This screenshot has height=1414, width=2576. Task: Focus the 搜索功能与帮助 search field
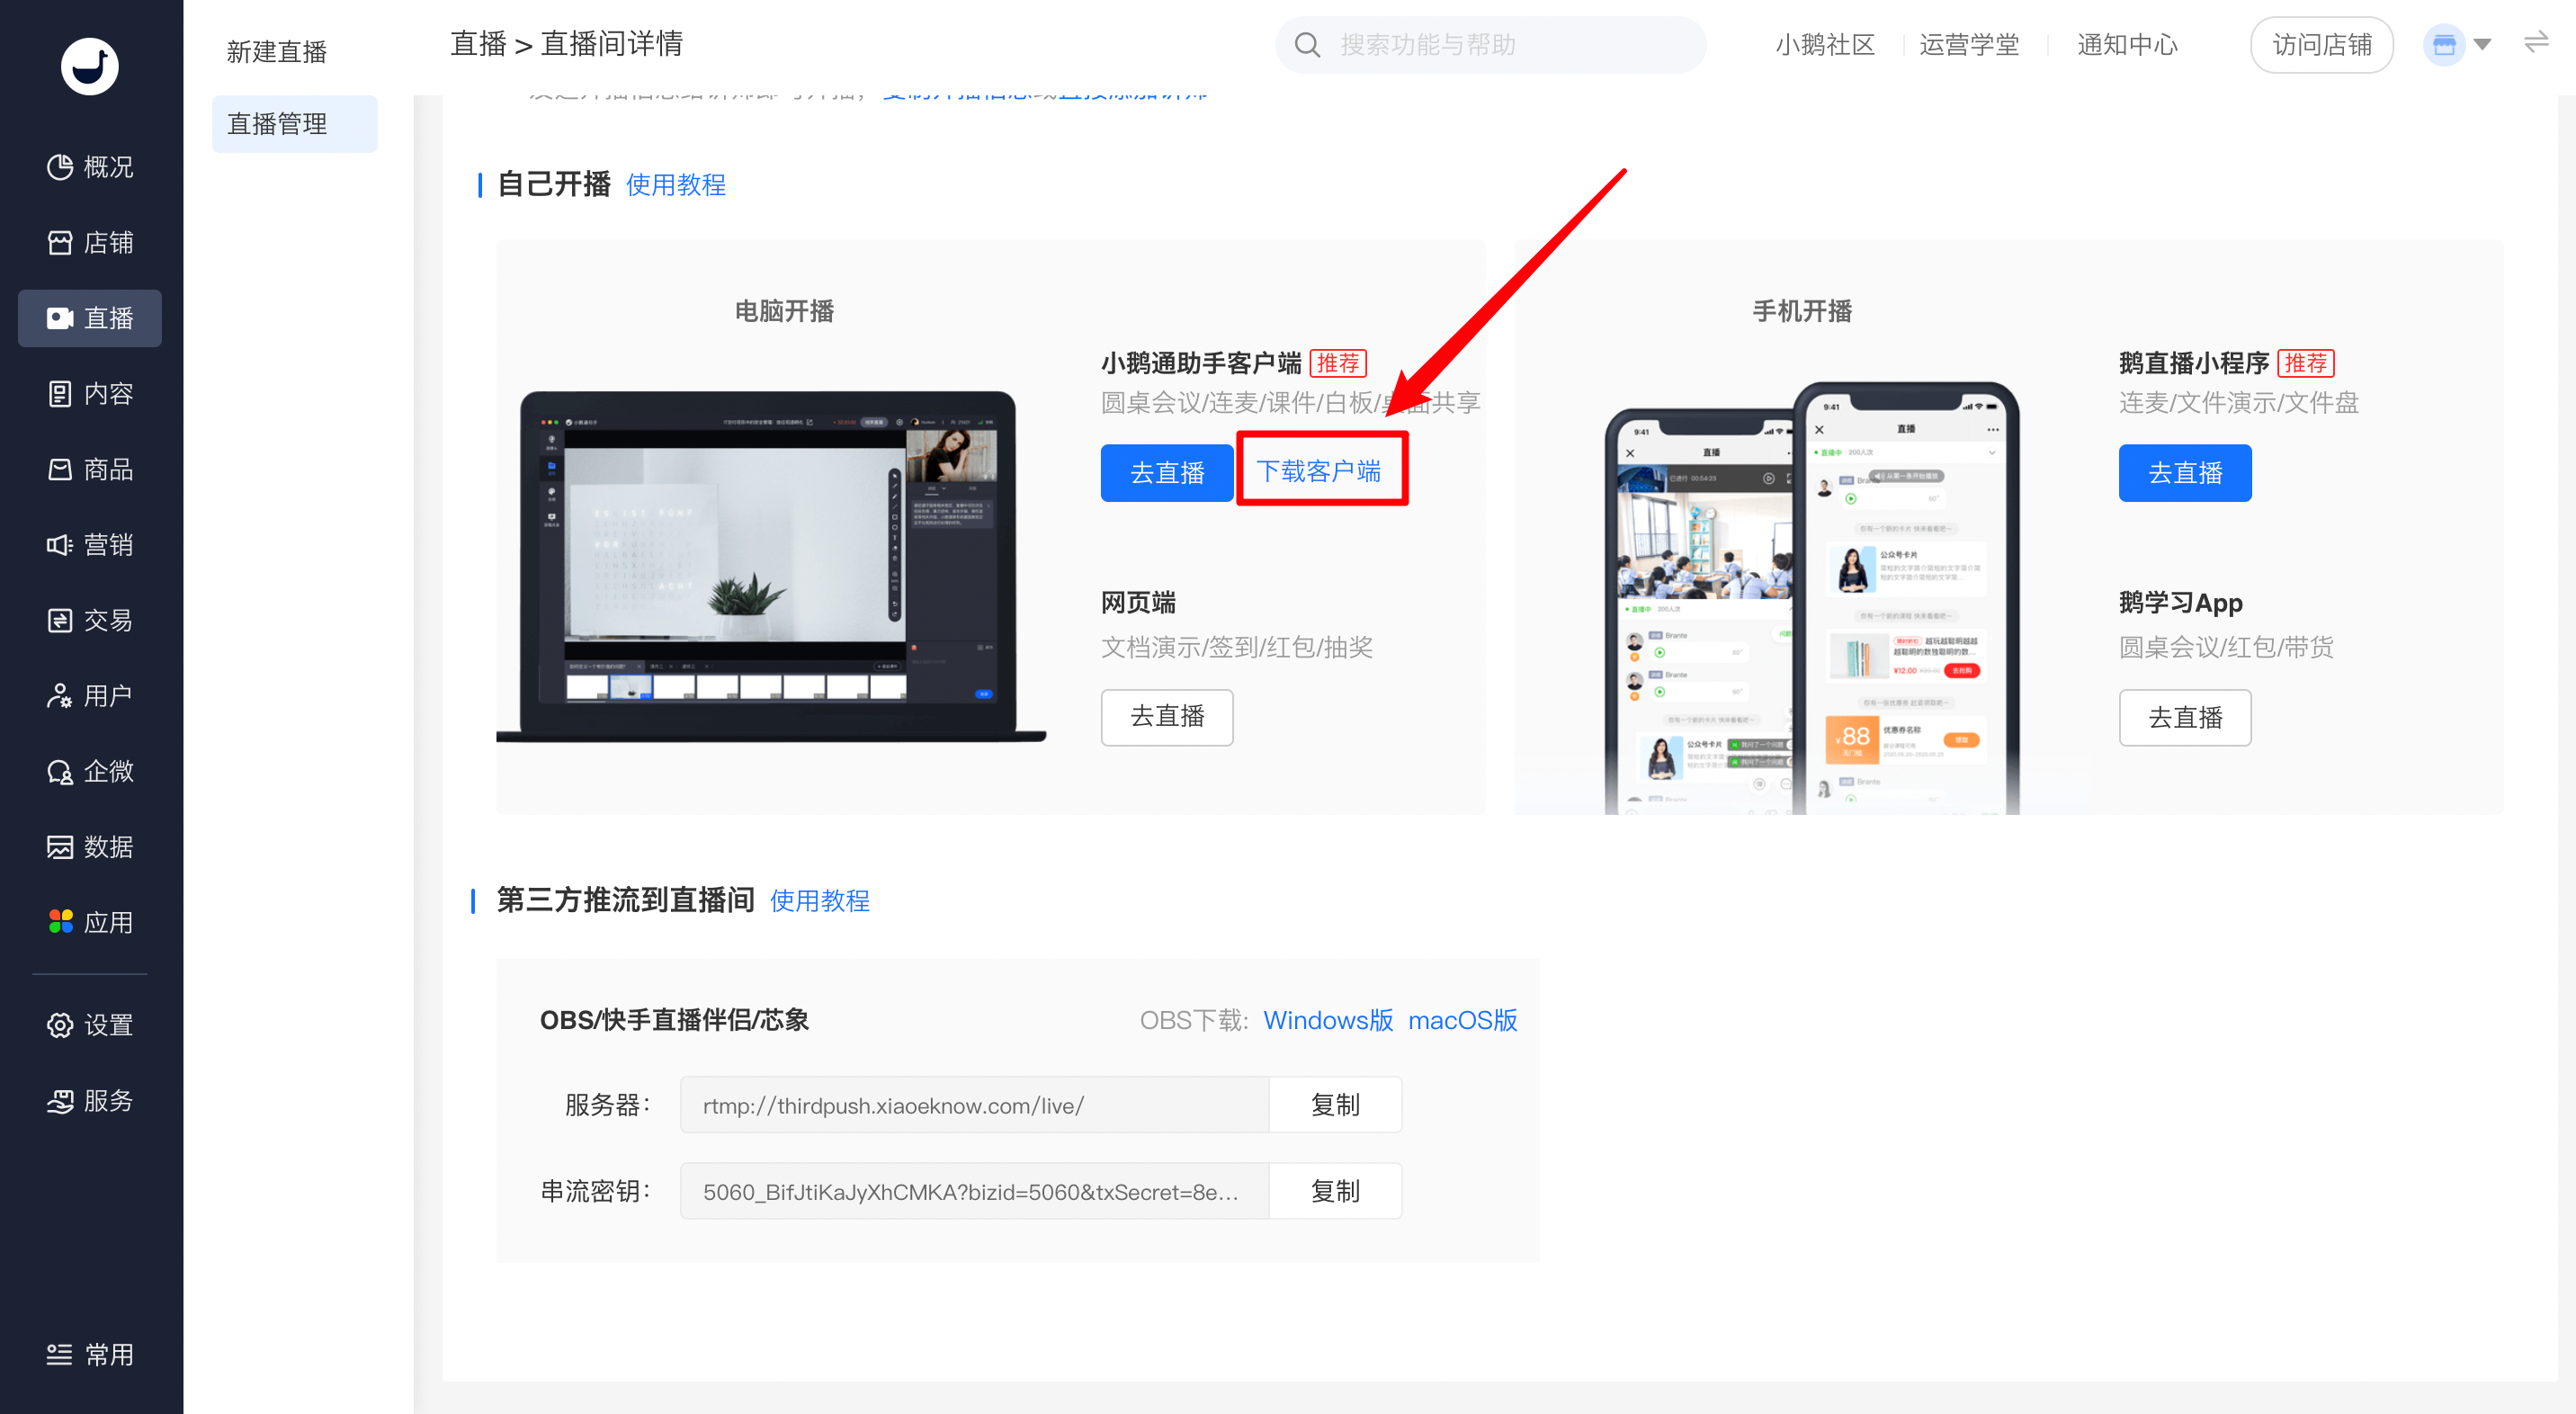click(x=1490, y=45)
